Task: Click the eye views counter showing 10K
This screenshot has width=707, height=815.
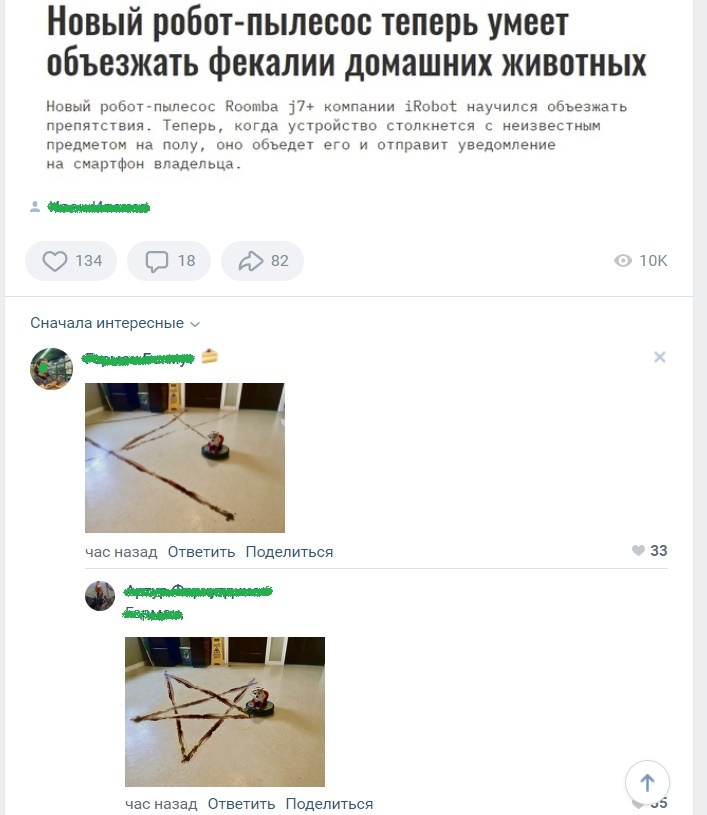Action: click(x=640, y=260)
